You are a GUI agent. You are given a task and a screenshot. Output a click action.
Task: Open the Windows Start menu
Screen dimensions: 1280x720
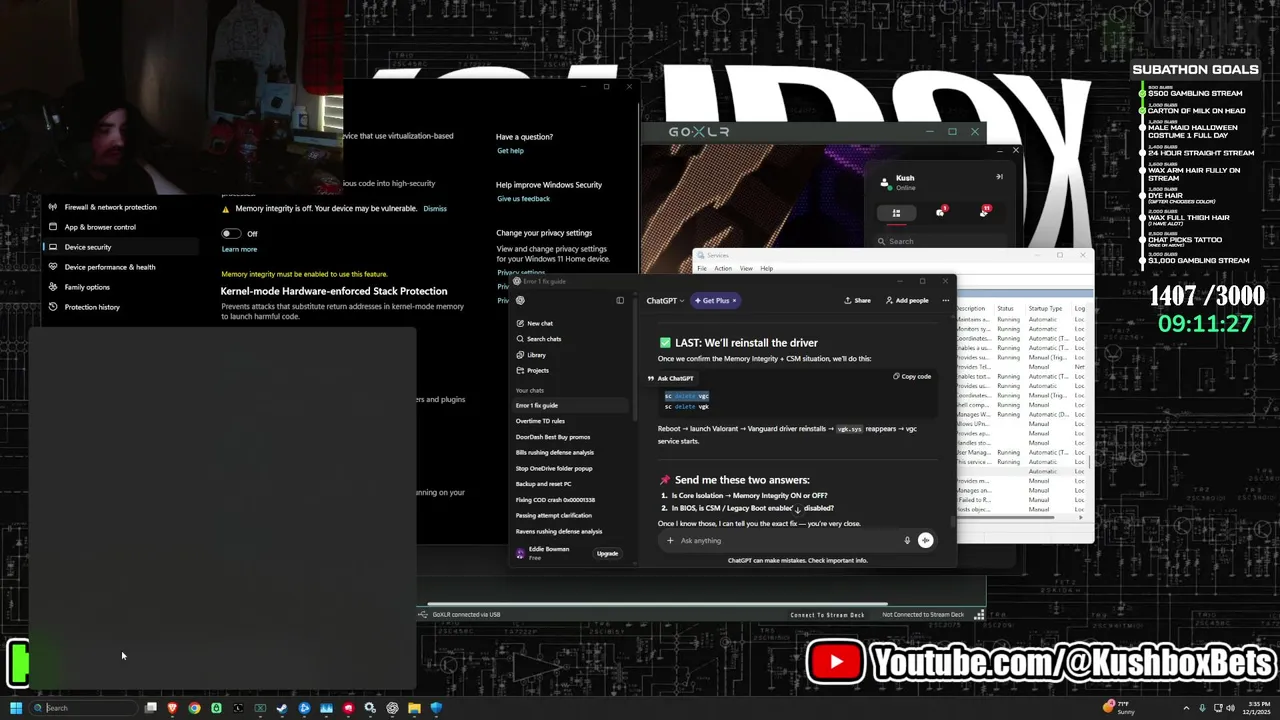tap(15, 708)
